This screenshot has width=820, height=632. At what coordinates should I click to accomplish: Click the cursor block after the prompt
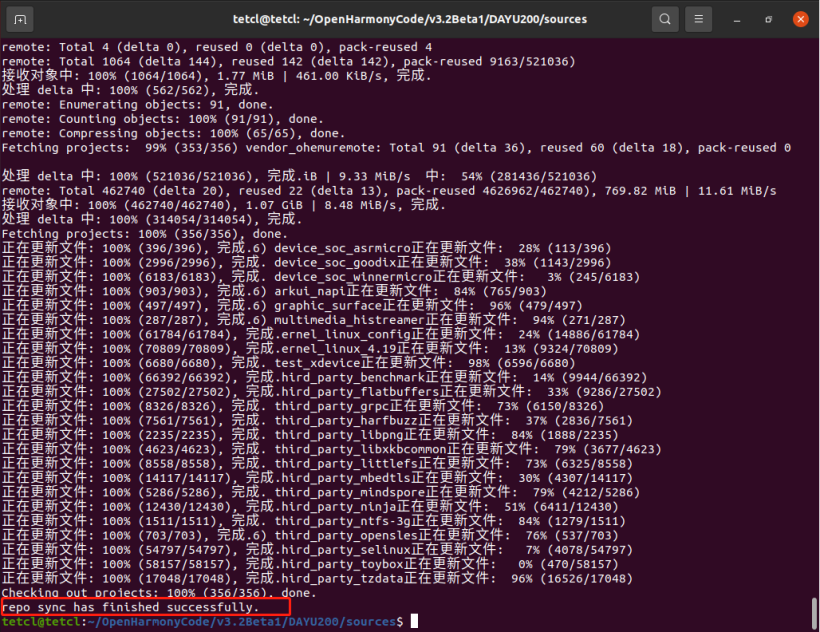[x=414, y=621]
